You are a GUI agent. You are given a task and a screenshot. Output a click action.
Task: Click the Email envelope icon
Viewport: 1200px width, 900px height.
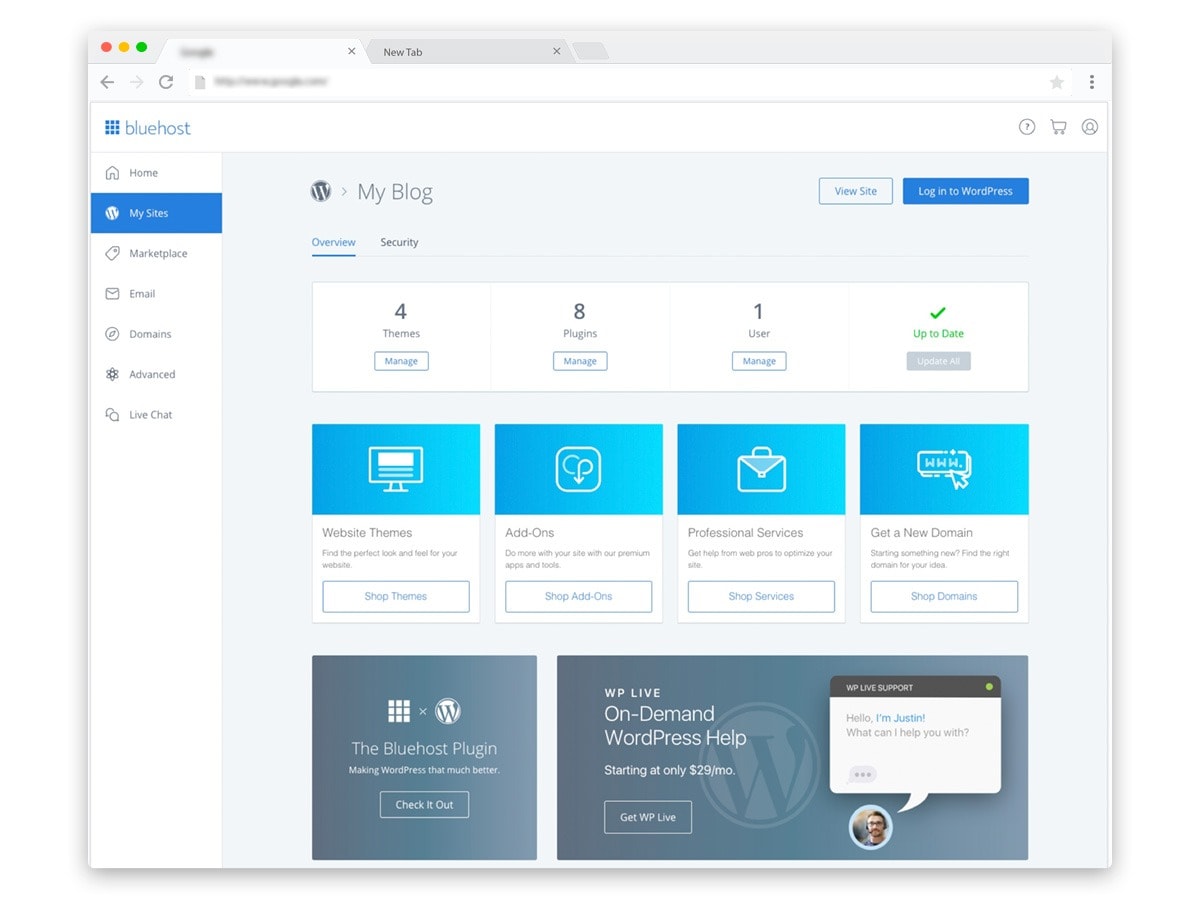click(x=112, y=294)
